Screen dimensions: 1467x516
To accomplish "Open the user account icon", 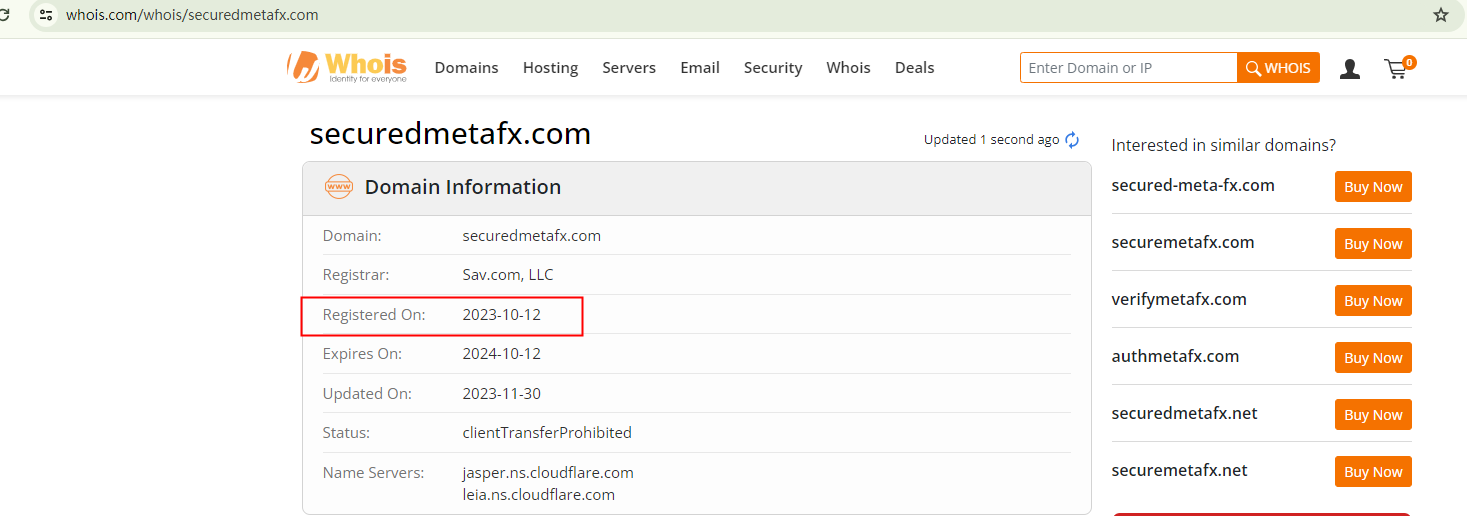I will pos(1350,68).
